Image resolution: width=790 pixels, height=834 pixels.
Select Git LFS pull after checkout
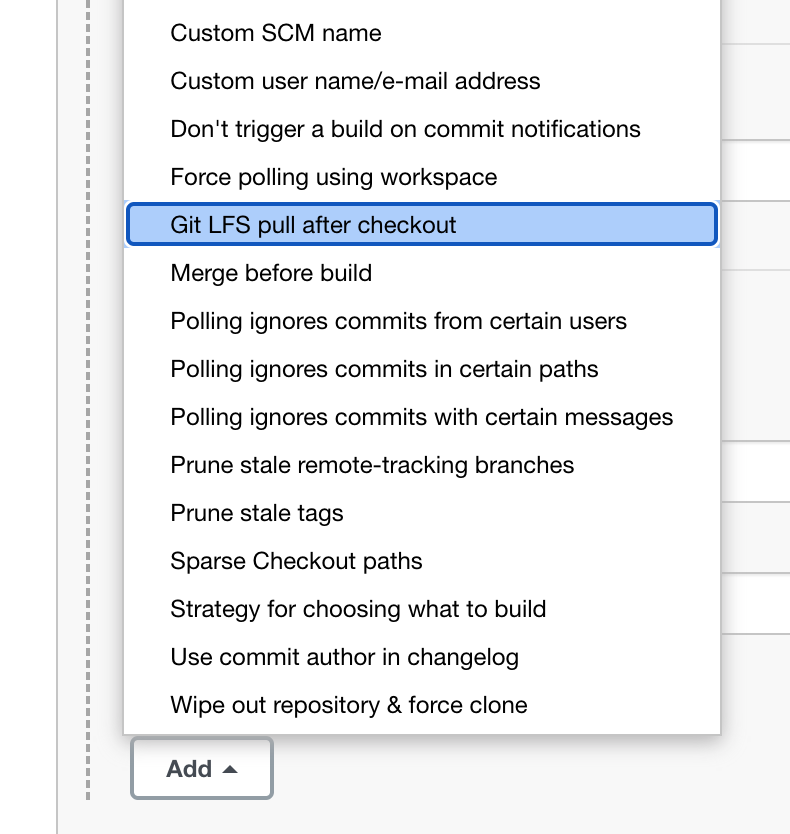(422, 224)
